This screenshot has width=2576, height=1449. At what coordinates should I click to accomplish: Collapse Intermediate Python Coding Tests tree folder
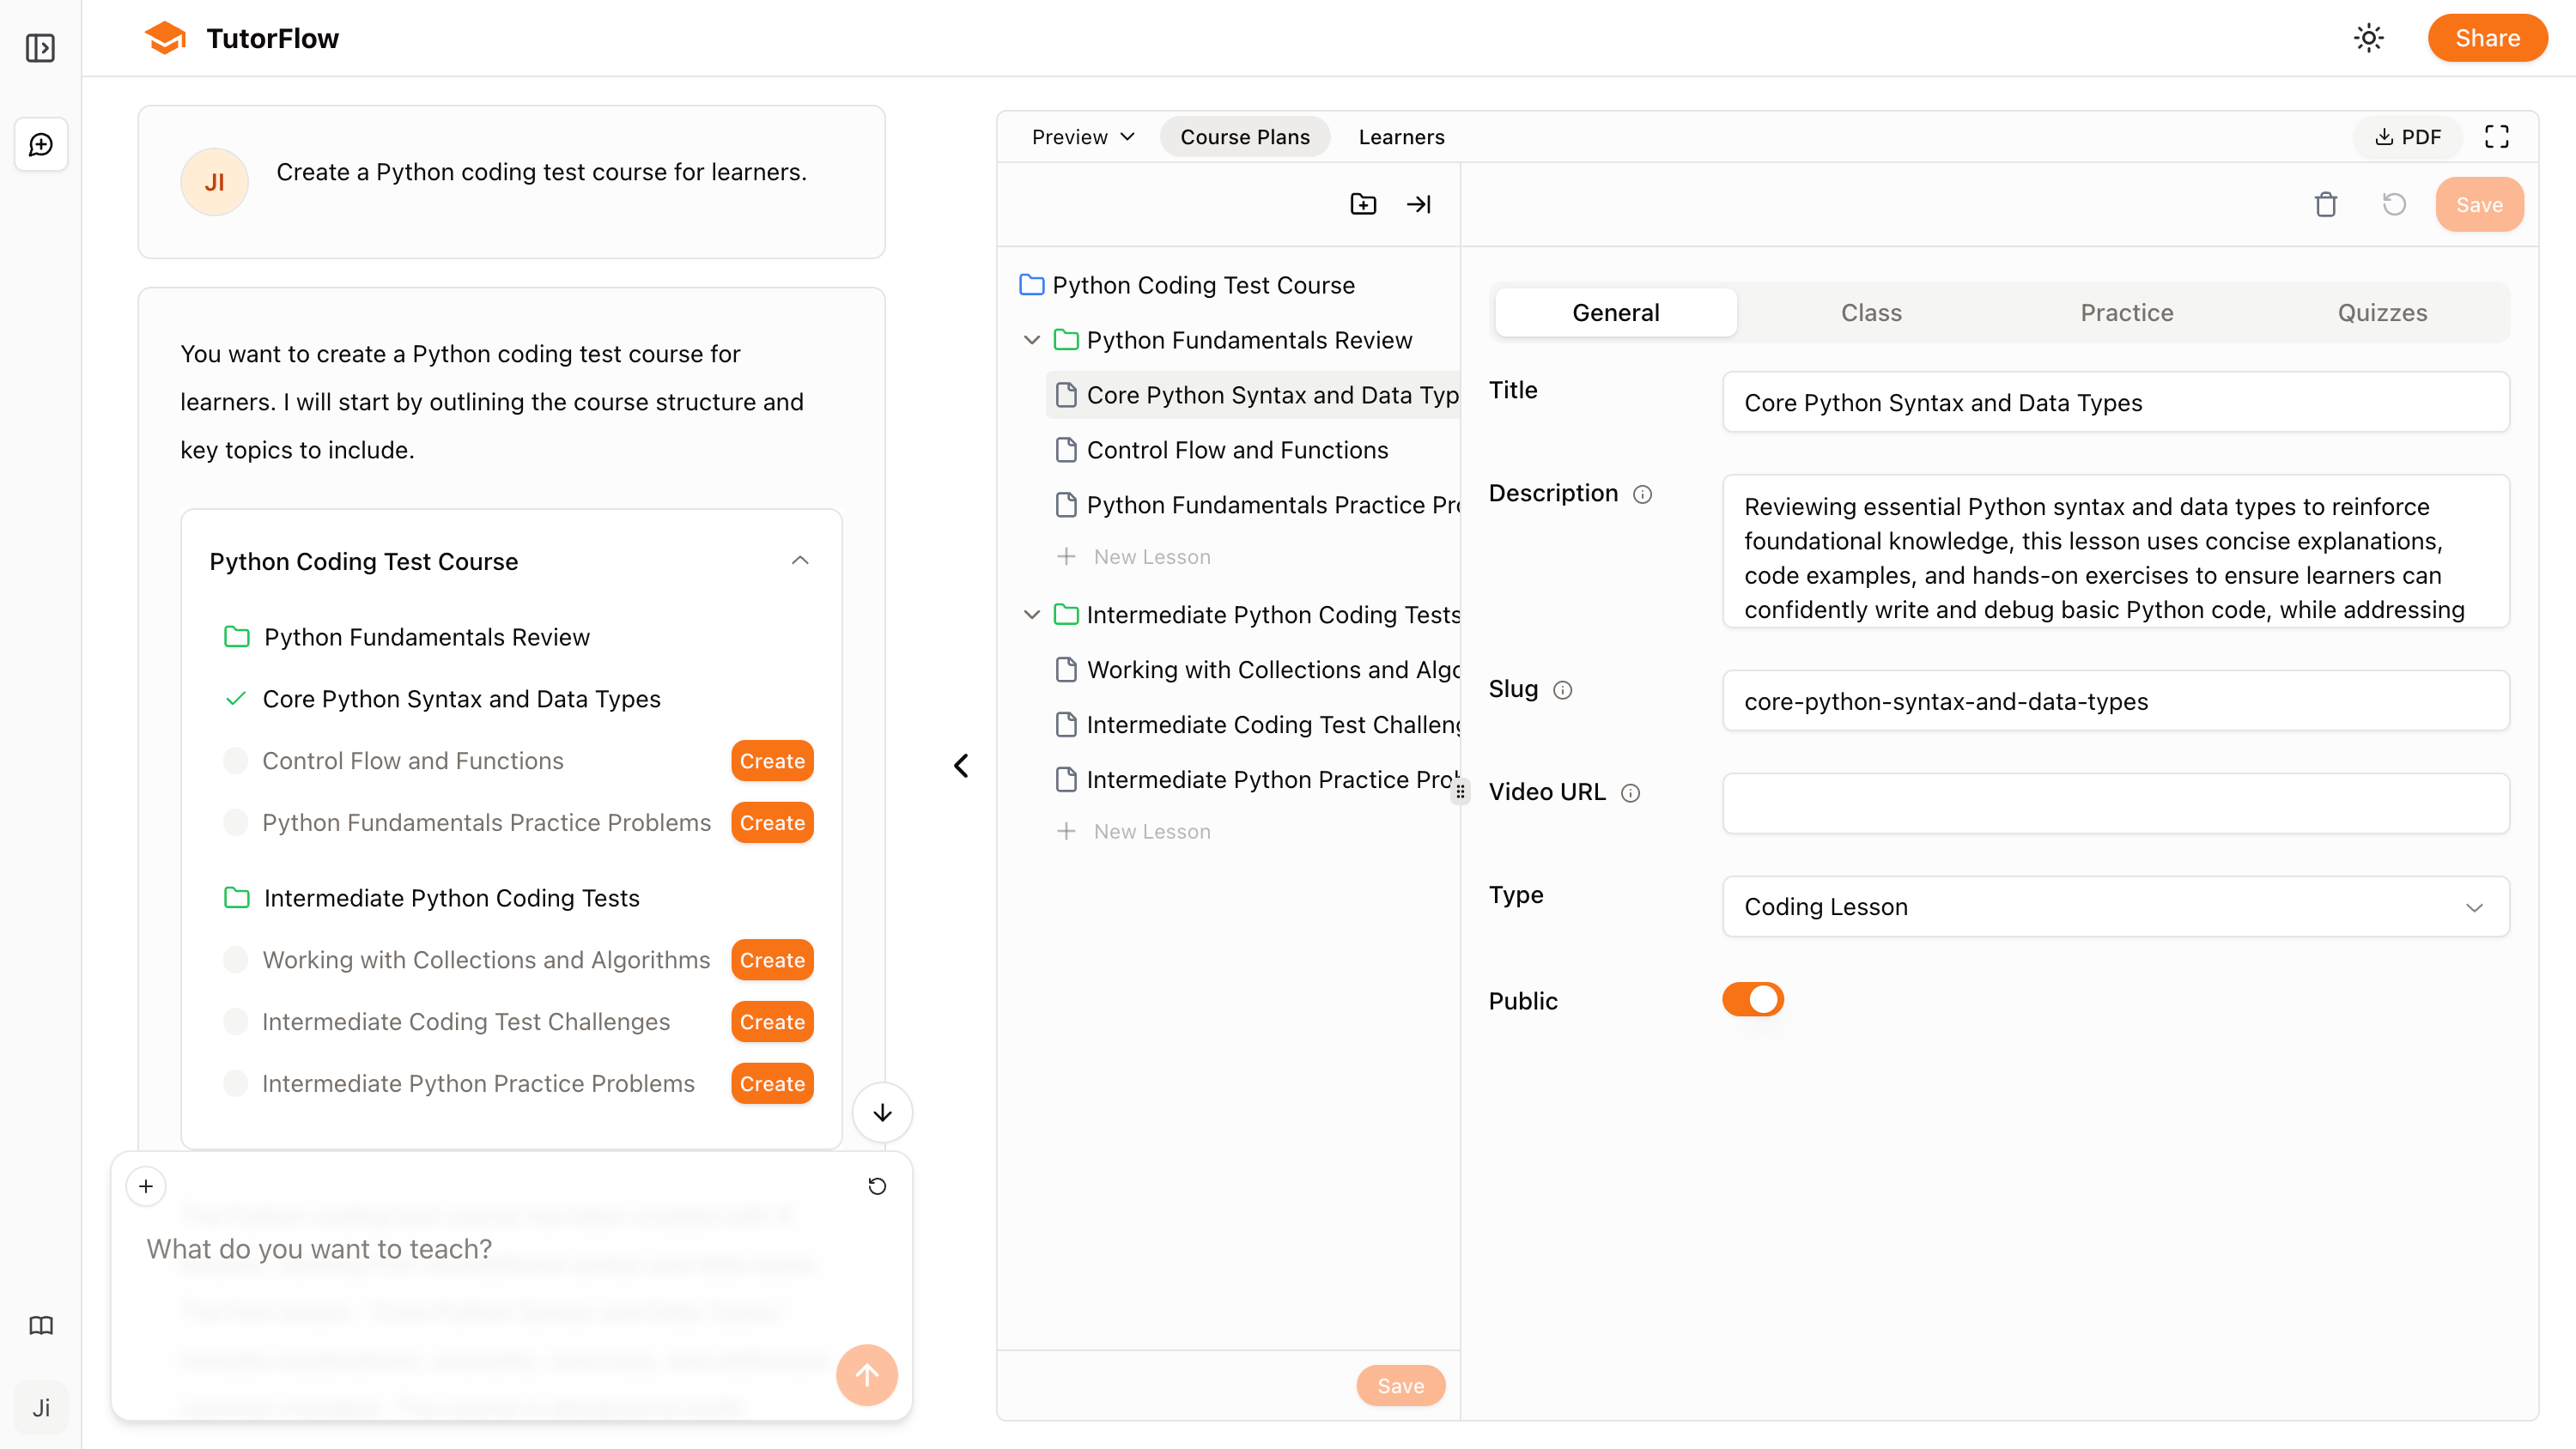click(x=1031, y=615)
